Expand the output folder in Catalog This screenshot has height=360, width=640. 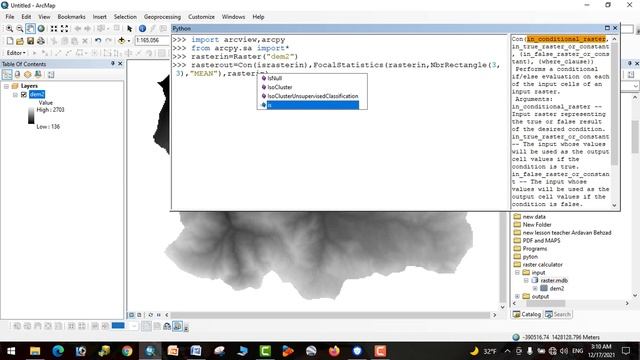(517, 296)
